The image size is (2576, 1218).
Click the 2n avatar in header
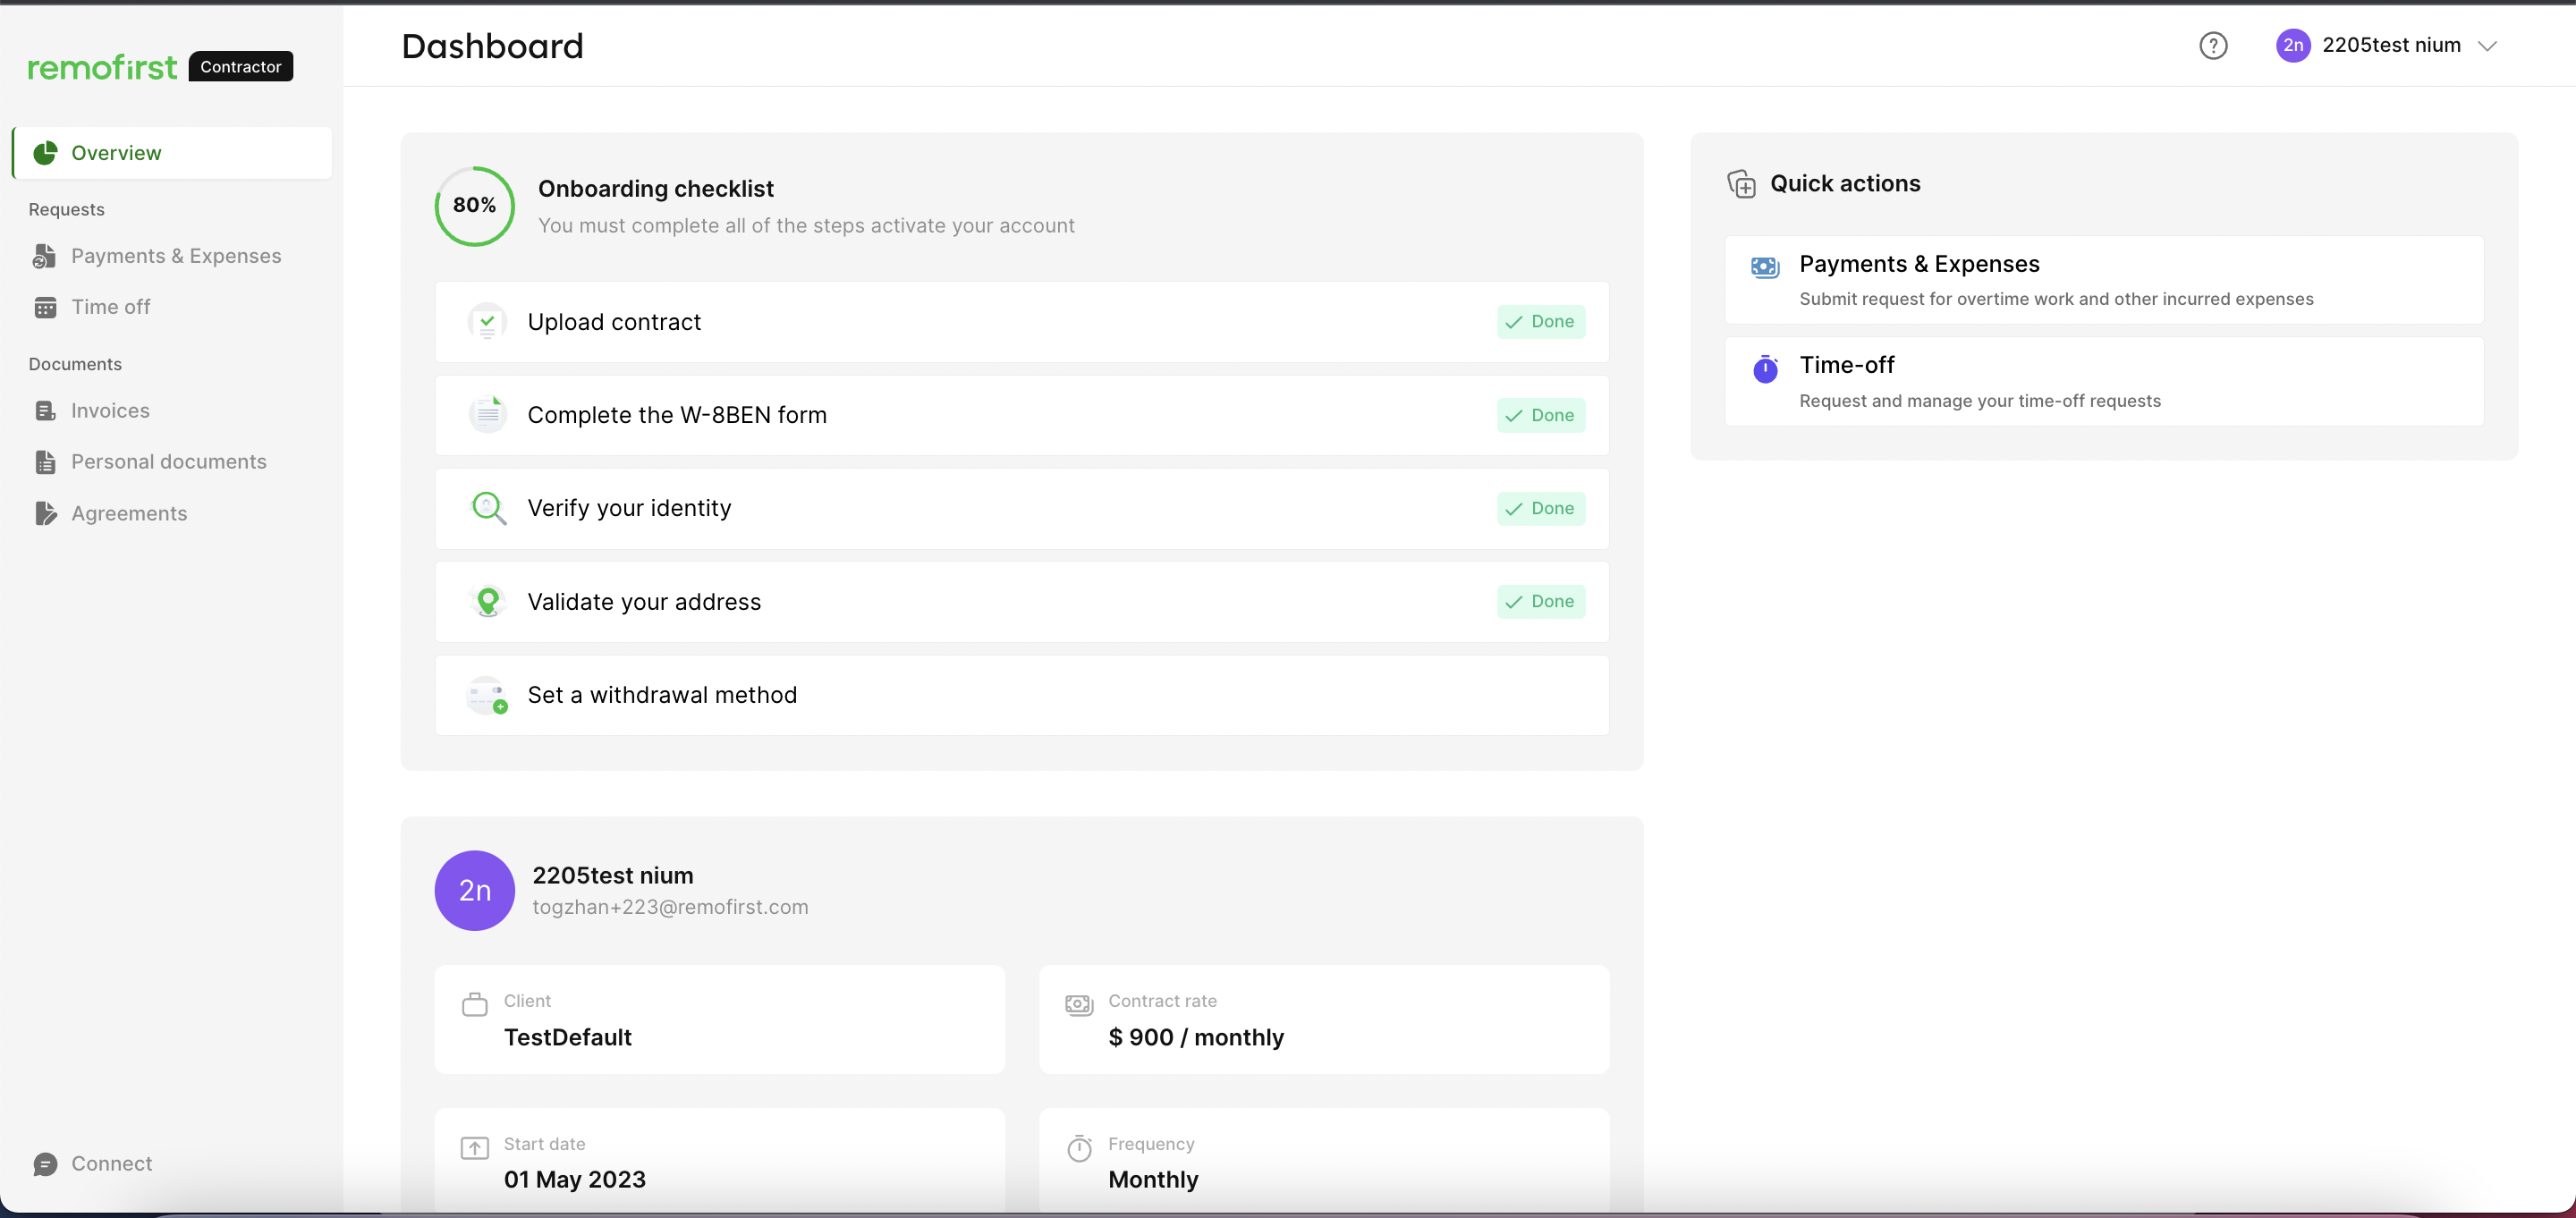point(2293,46)
